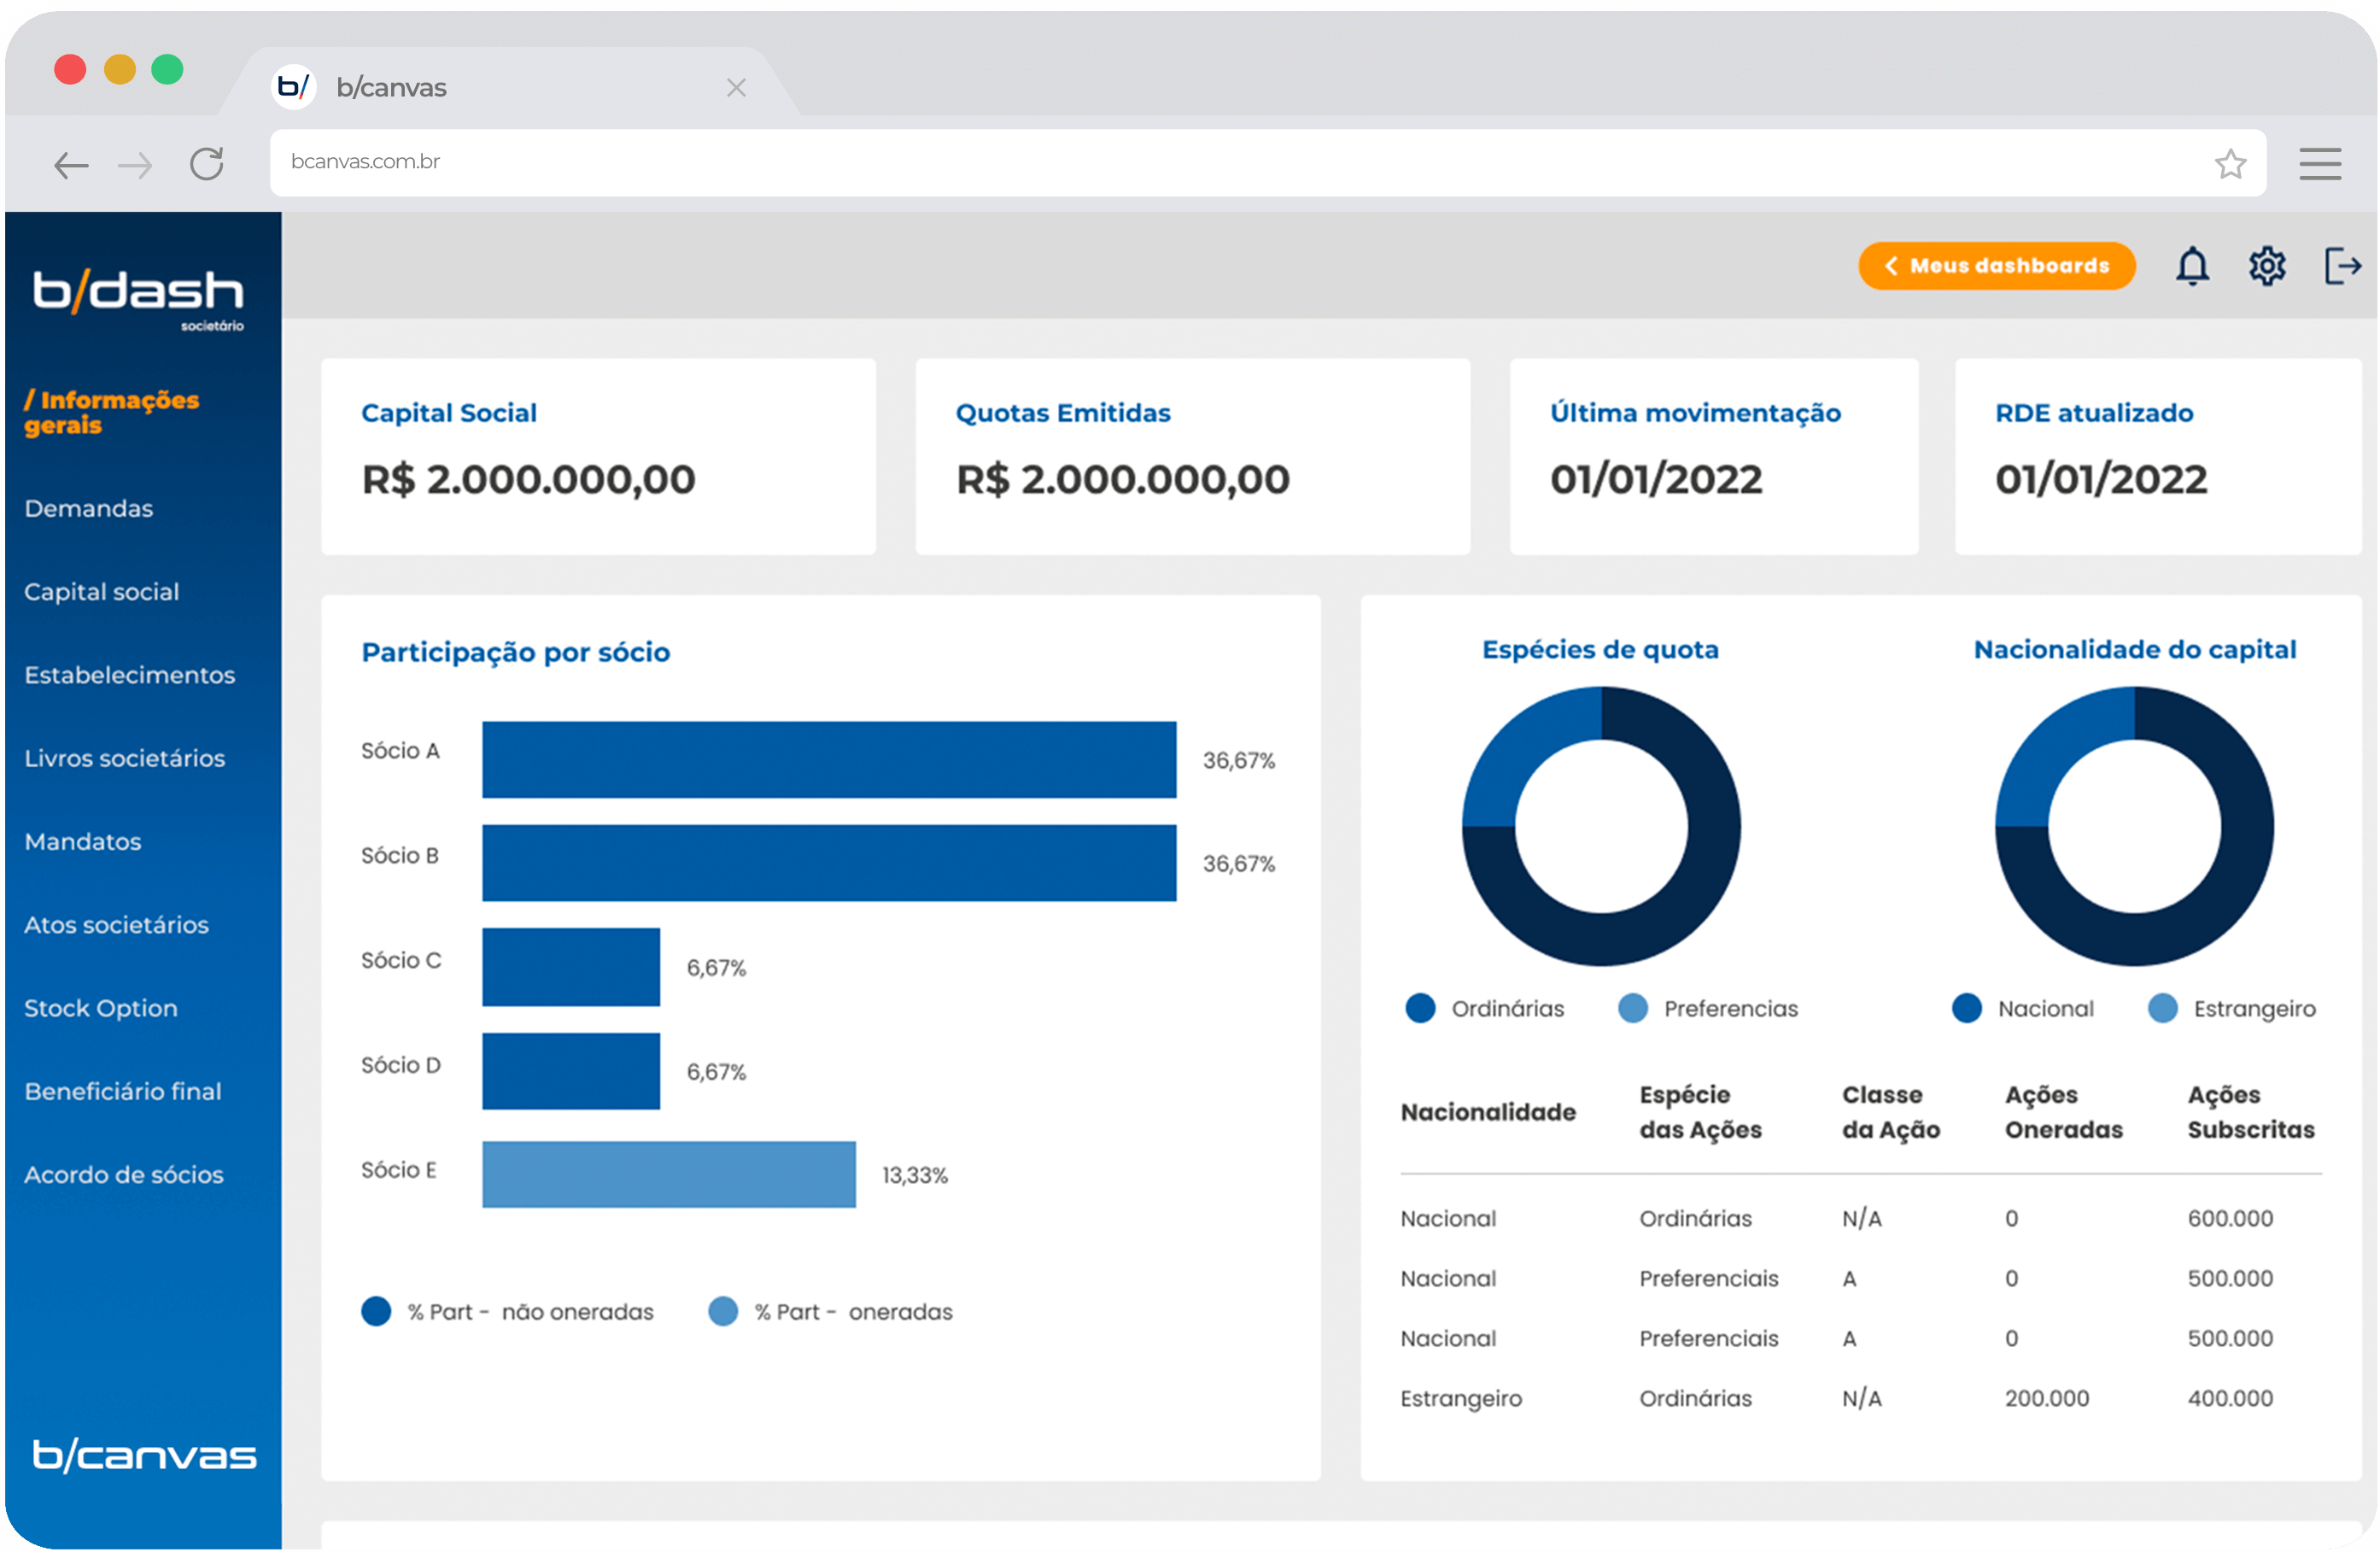The height and width of the screenshot is (1552, 2380).
Task: Click the Nacionalidade column header
Action: click(x=1488, y=1112)
